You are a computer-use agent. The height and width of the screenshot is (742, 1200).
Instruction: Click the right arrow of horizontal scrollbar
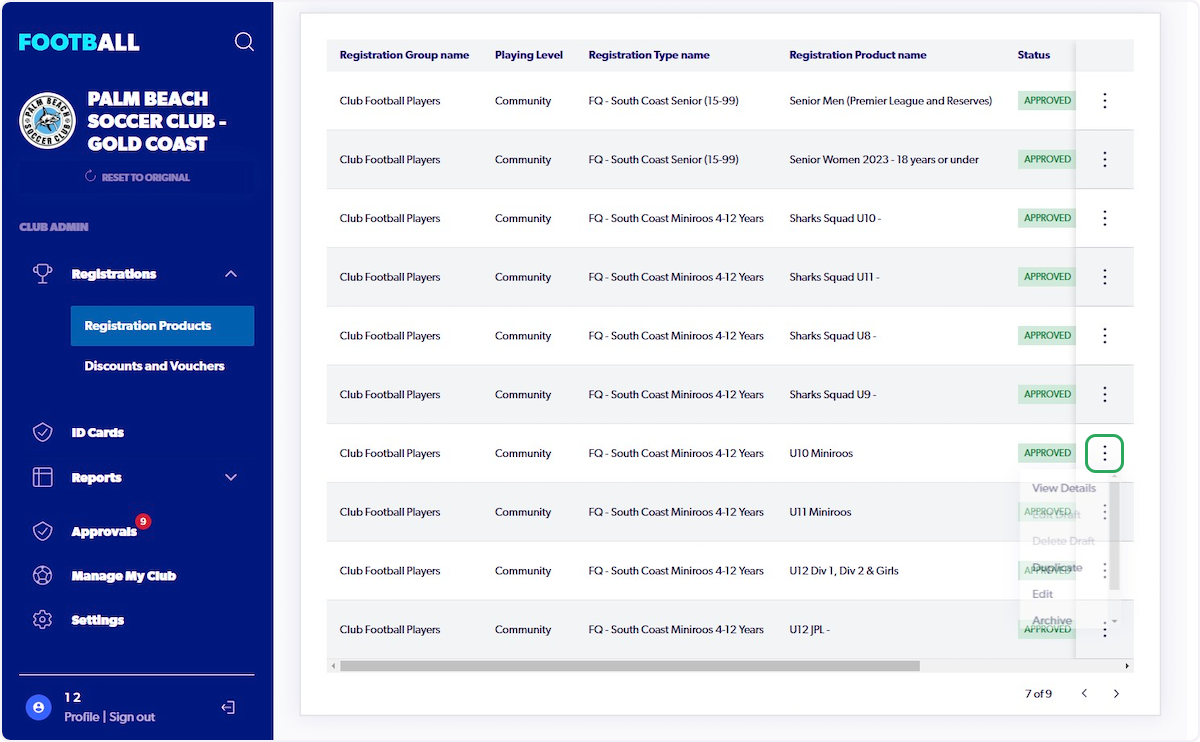[1128, 666]
